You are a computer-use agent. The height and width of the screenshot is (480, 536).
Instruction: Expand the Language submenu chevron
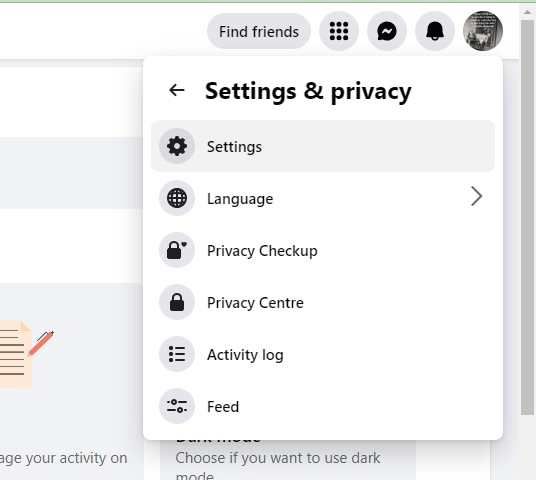(476, 196)
